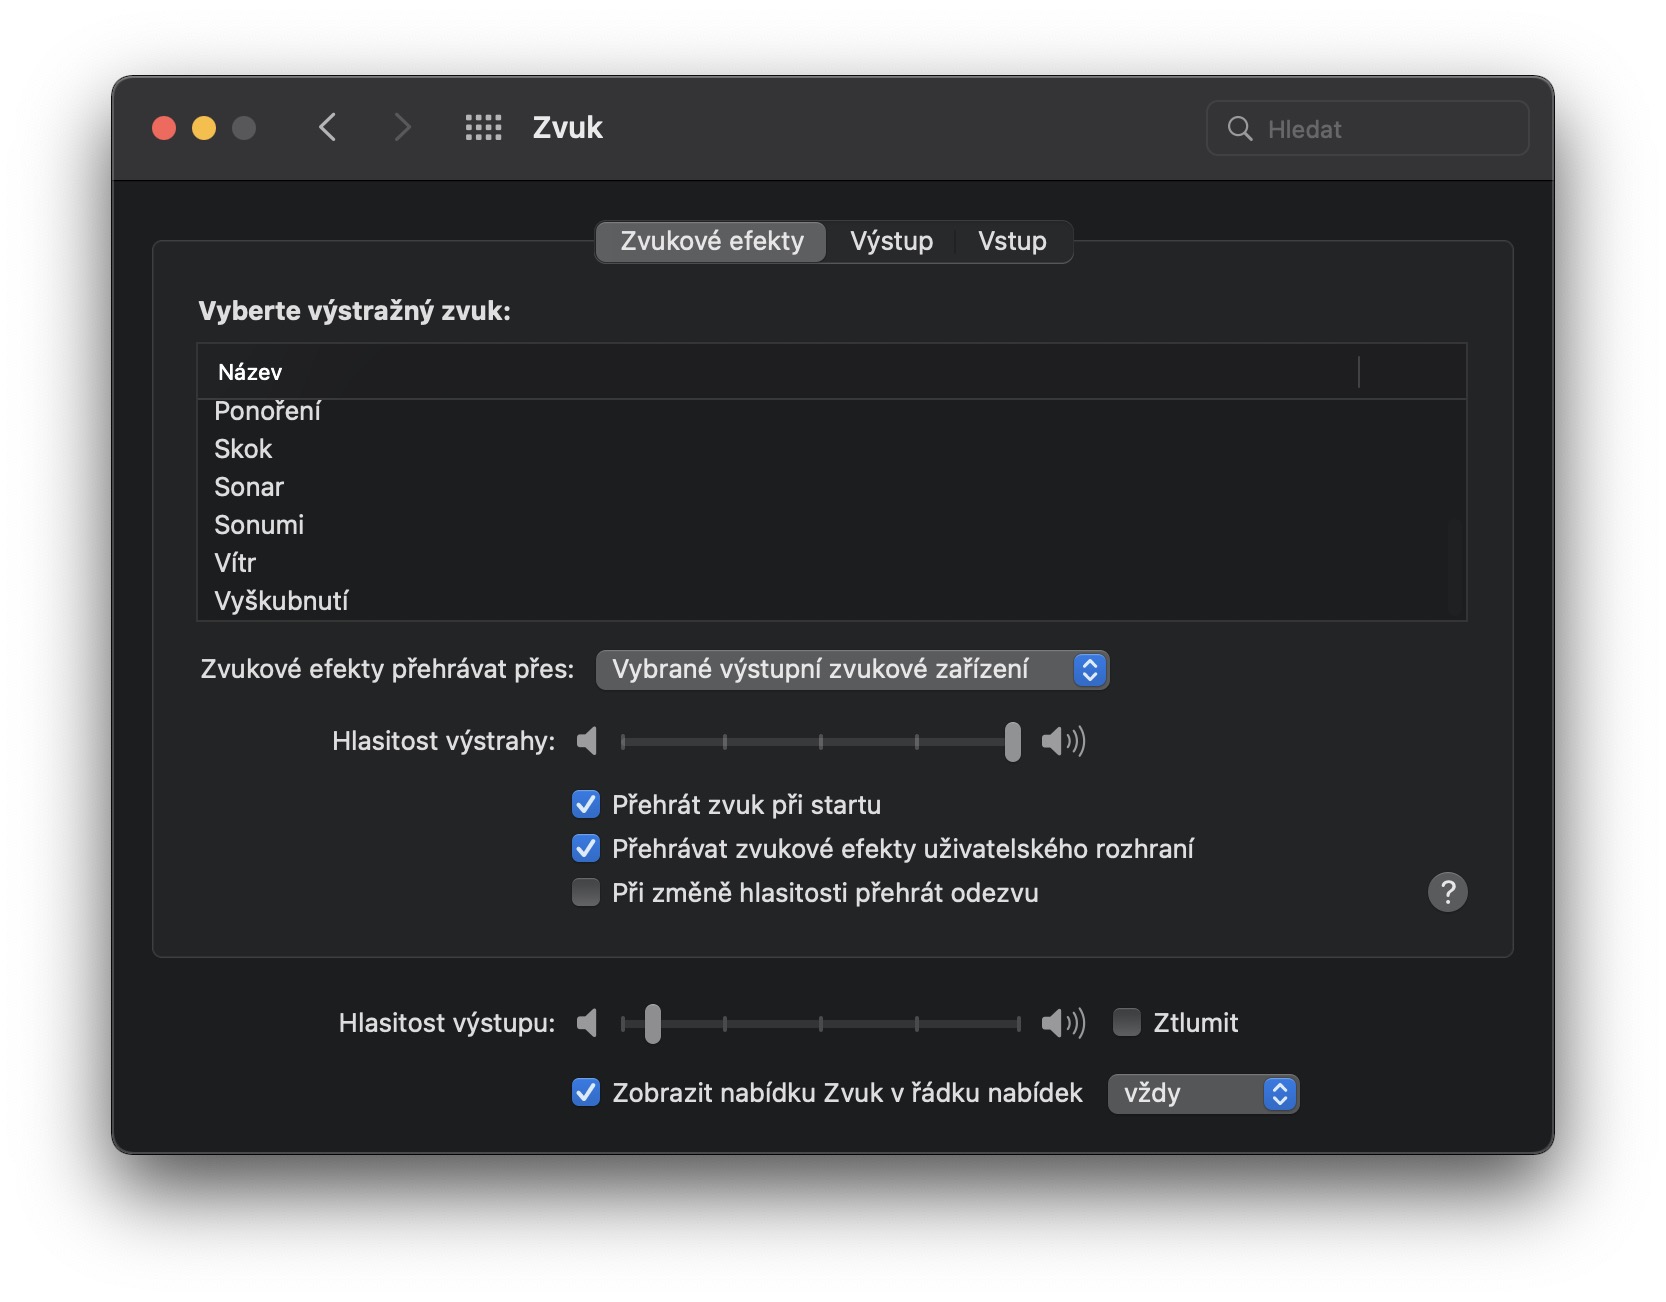Uncheck Přehrávat zvukové efekty uživatelského rozhraní
The image size is (1666, 1302).
586,849
